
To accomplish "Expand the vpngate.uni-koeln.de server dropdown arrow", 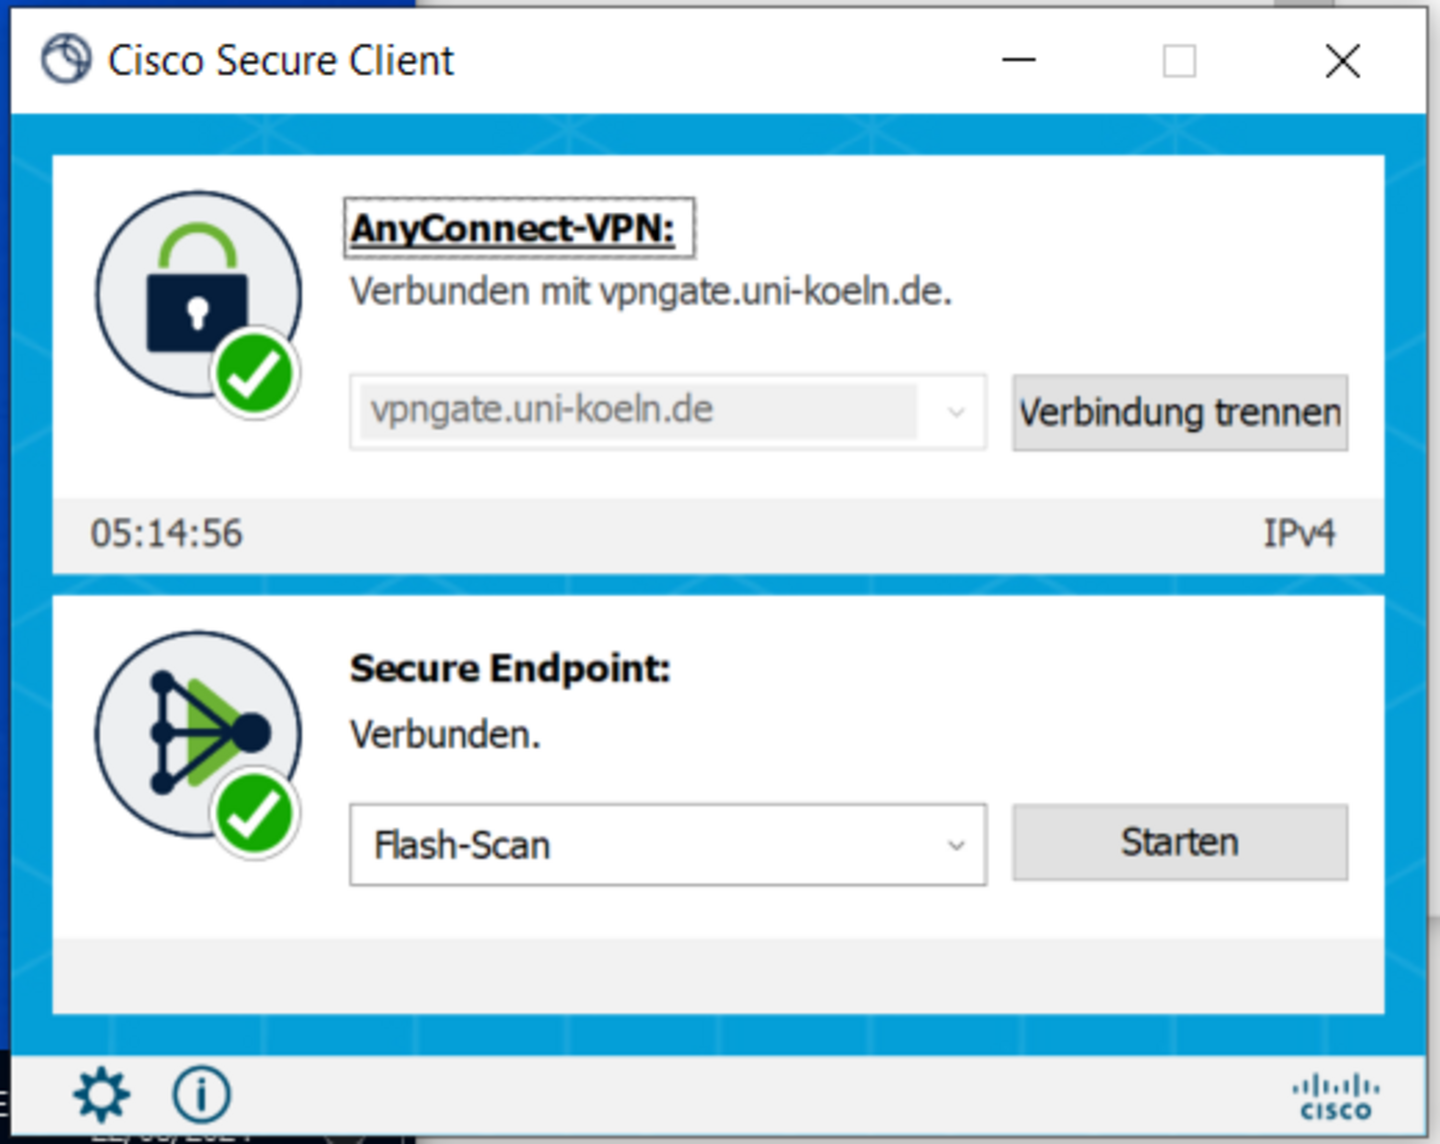I will tap(956, 412).
